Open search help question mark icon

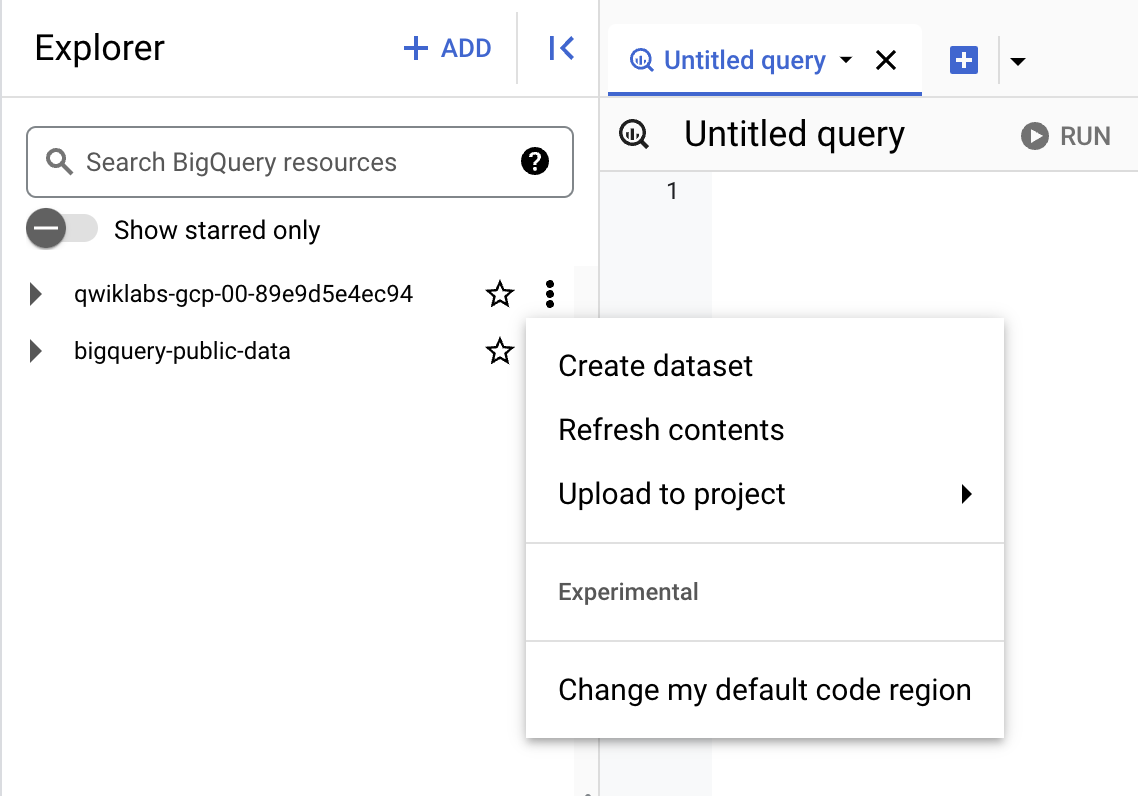(535, 161)
